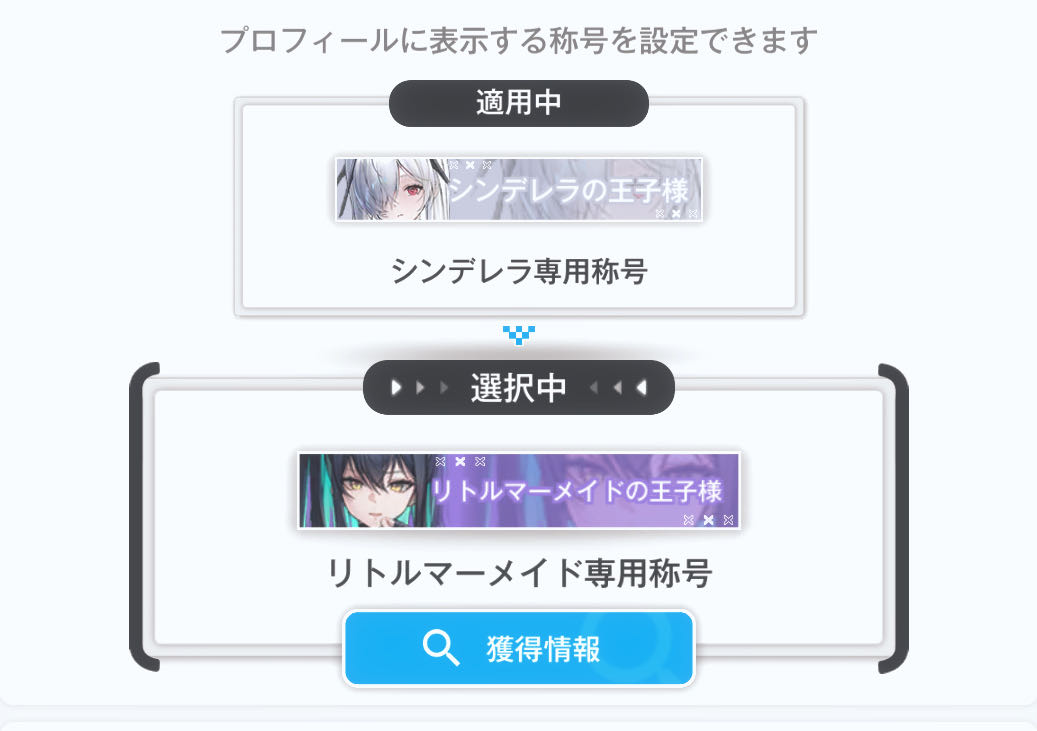Select the 適用中 label pill
The width and height of the screenshot is (1037, 731).
click(518, 103)
